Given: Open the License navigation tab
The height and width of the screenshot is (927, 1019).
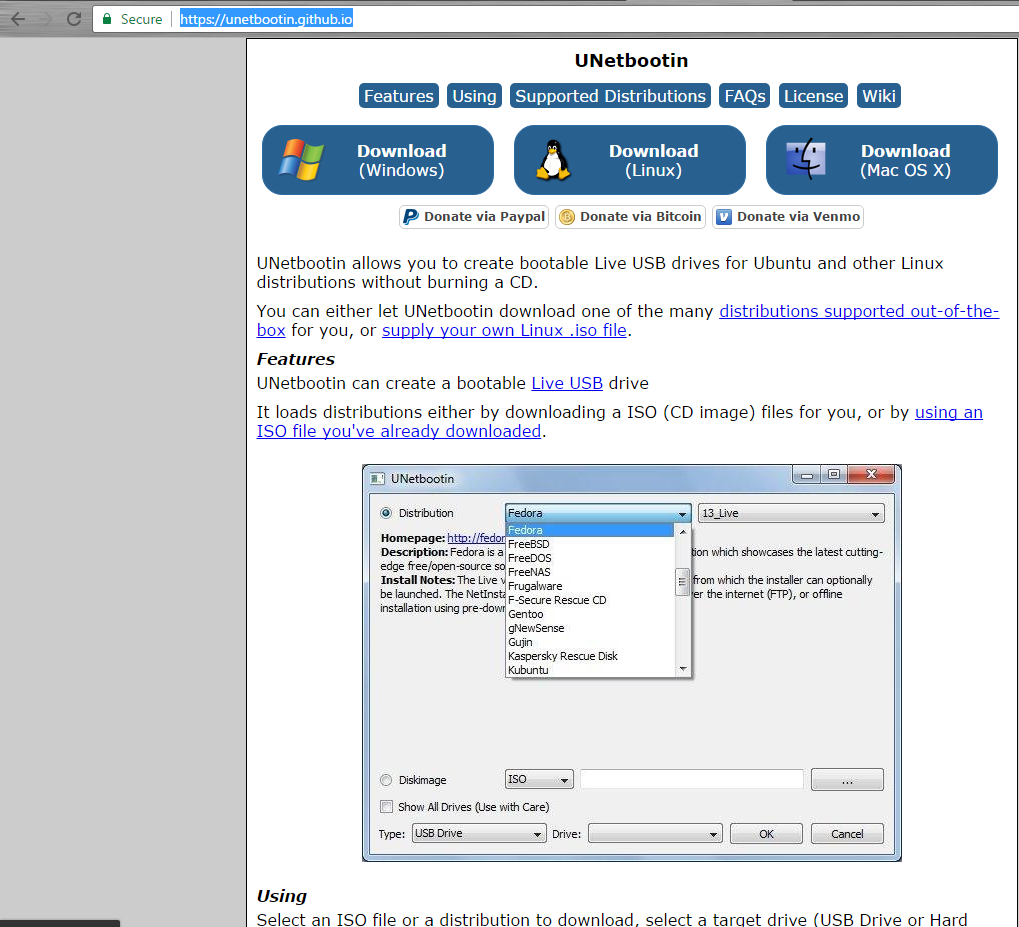Looking at the screenshot, I should (x=813, y=96).
